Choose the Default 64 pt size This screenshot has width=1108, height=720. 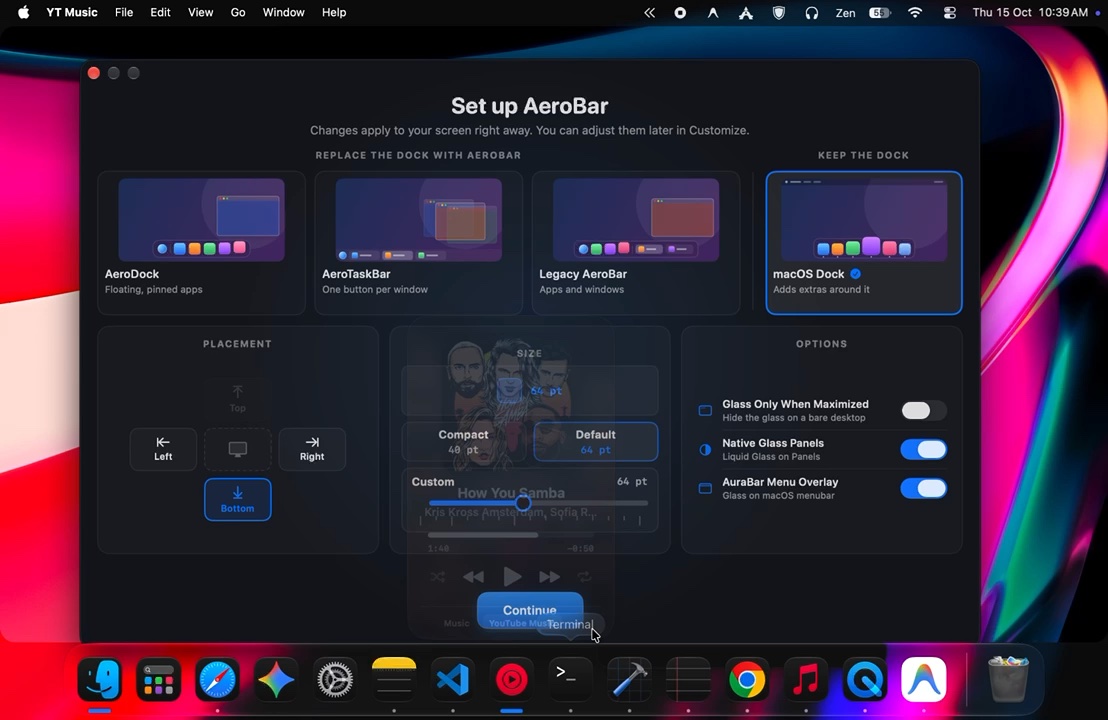(x=595, y=442)
